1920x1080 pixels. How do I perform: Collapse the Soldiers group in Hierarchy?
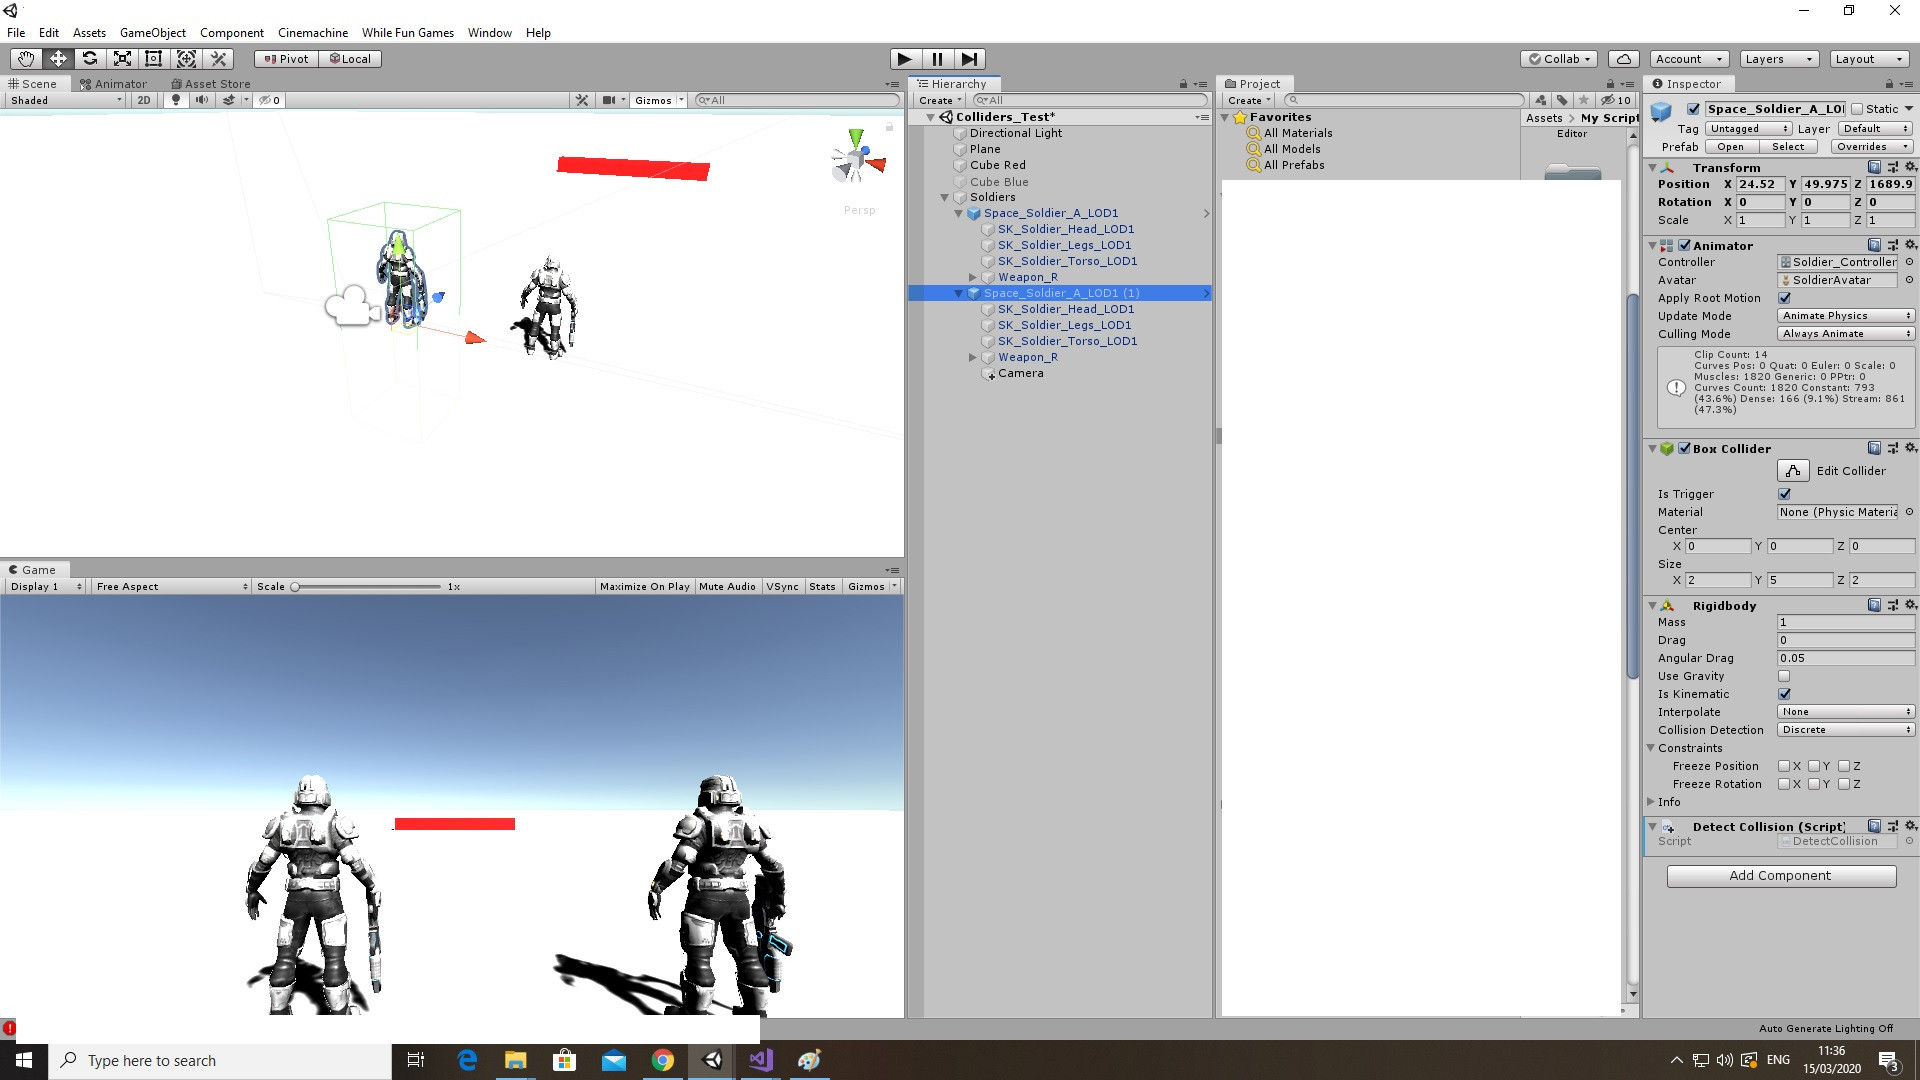(x=945, y=197)
